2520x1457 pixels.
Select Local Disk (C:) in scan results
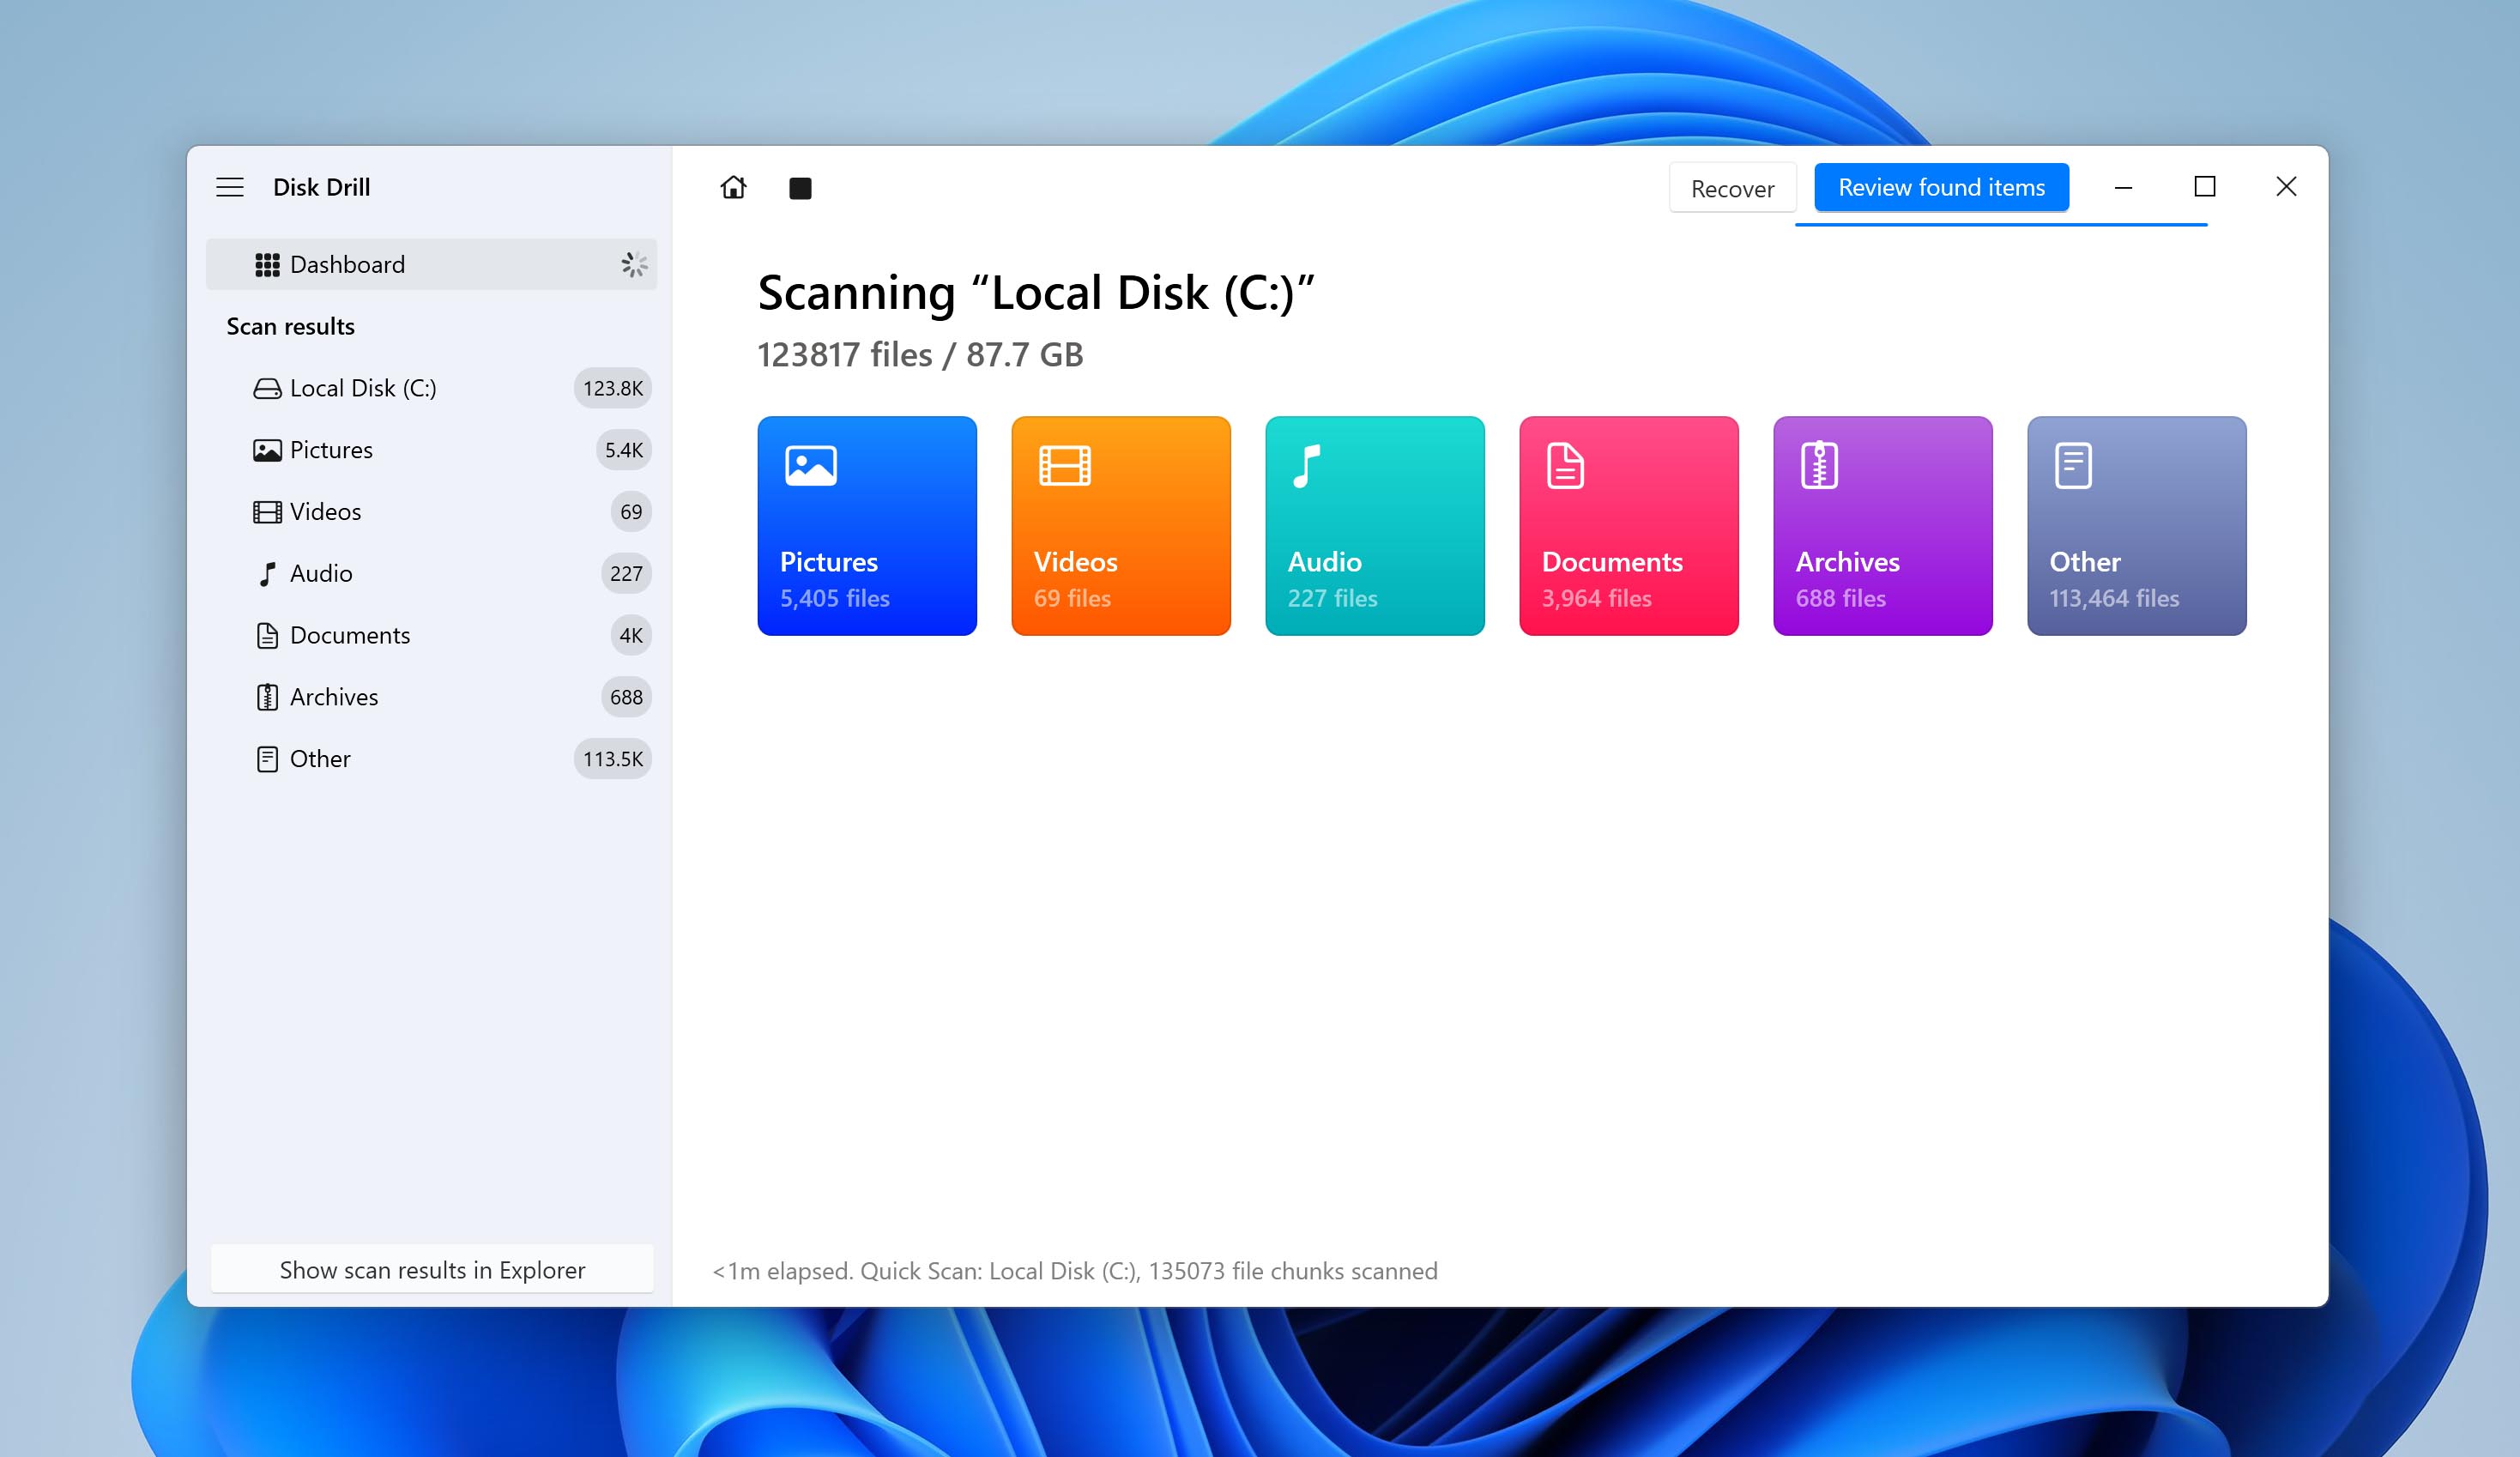362,388
